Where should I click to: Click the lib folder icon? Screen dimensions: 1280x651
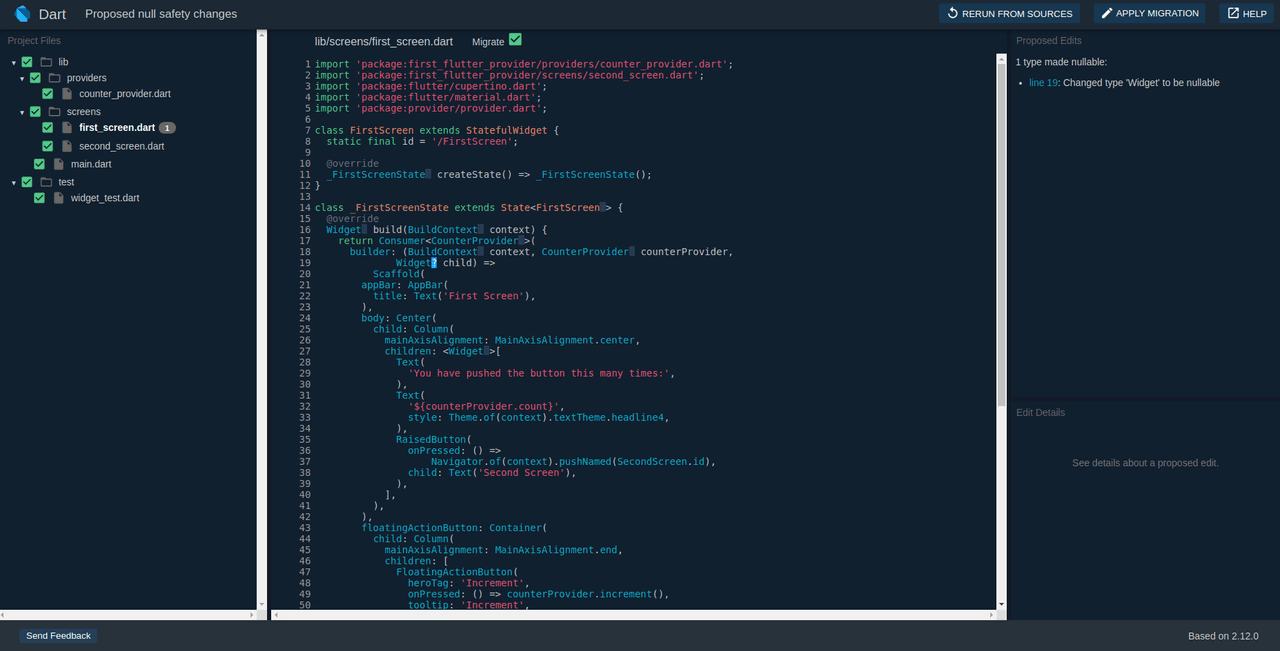(x=46, y=62)
